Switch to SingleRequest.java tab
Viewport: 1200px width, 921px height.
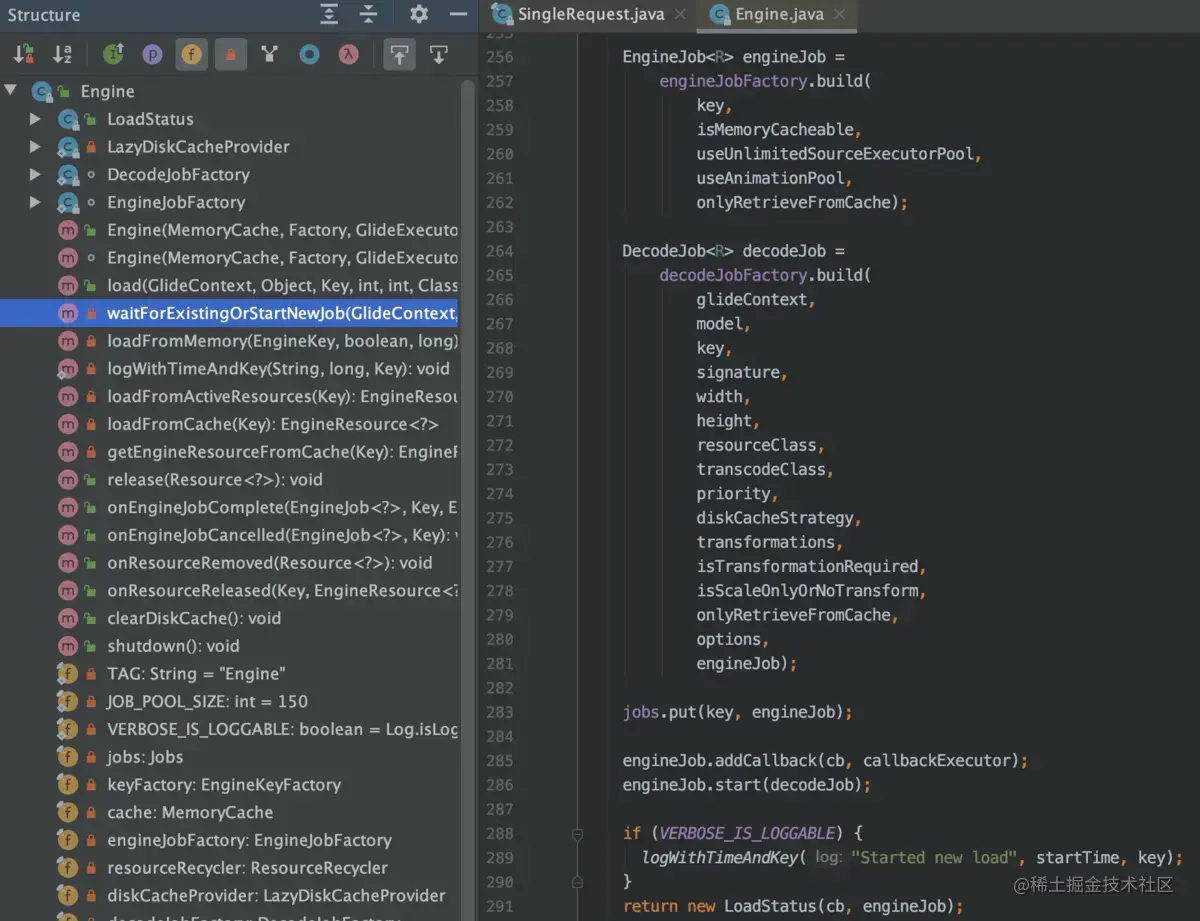[x=590, y=14]
